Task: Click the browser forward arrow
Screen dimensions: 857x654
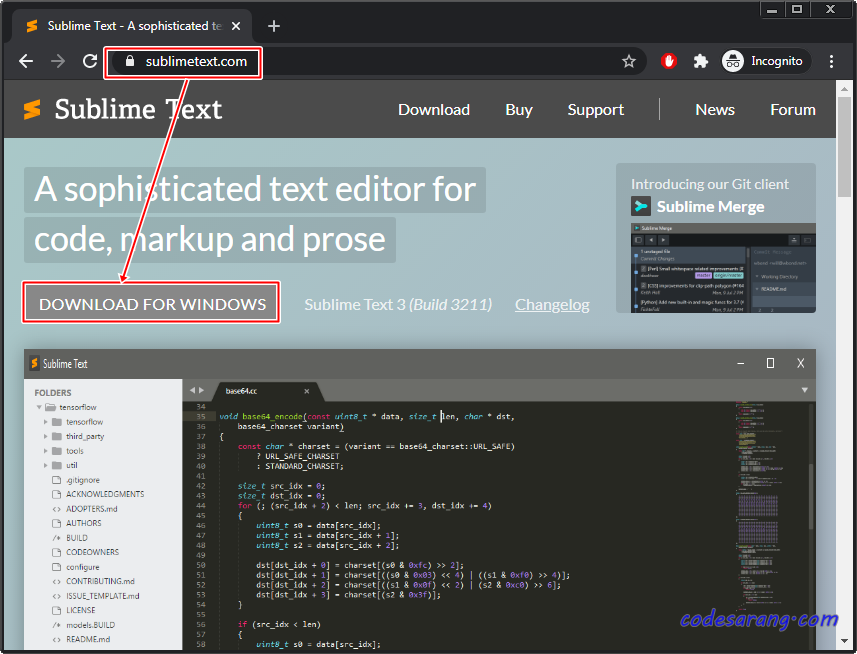Action: point(57,61)
